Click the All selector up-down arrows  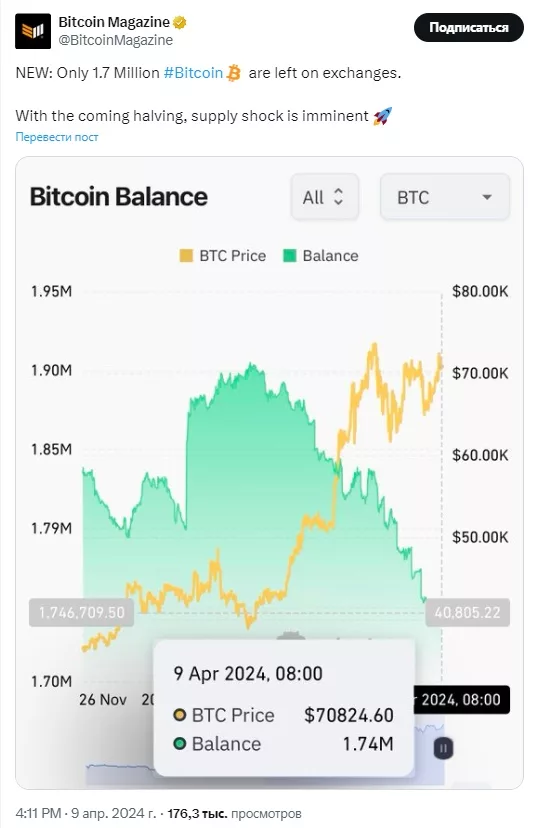pyautogui.click(x=339, y=197)
